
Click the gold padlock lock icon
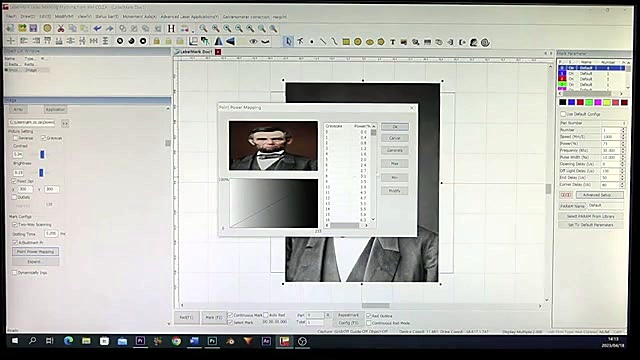(x=156, y=41)
